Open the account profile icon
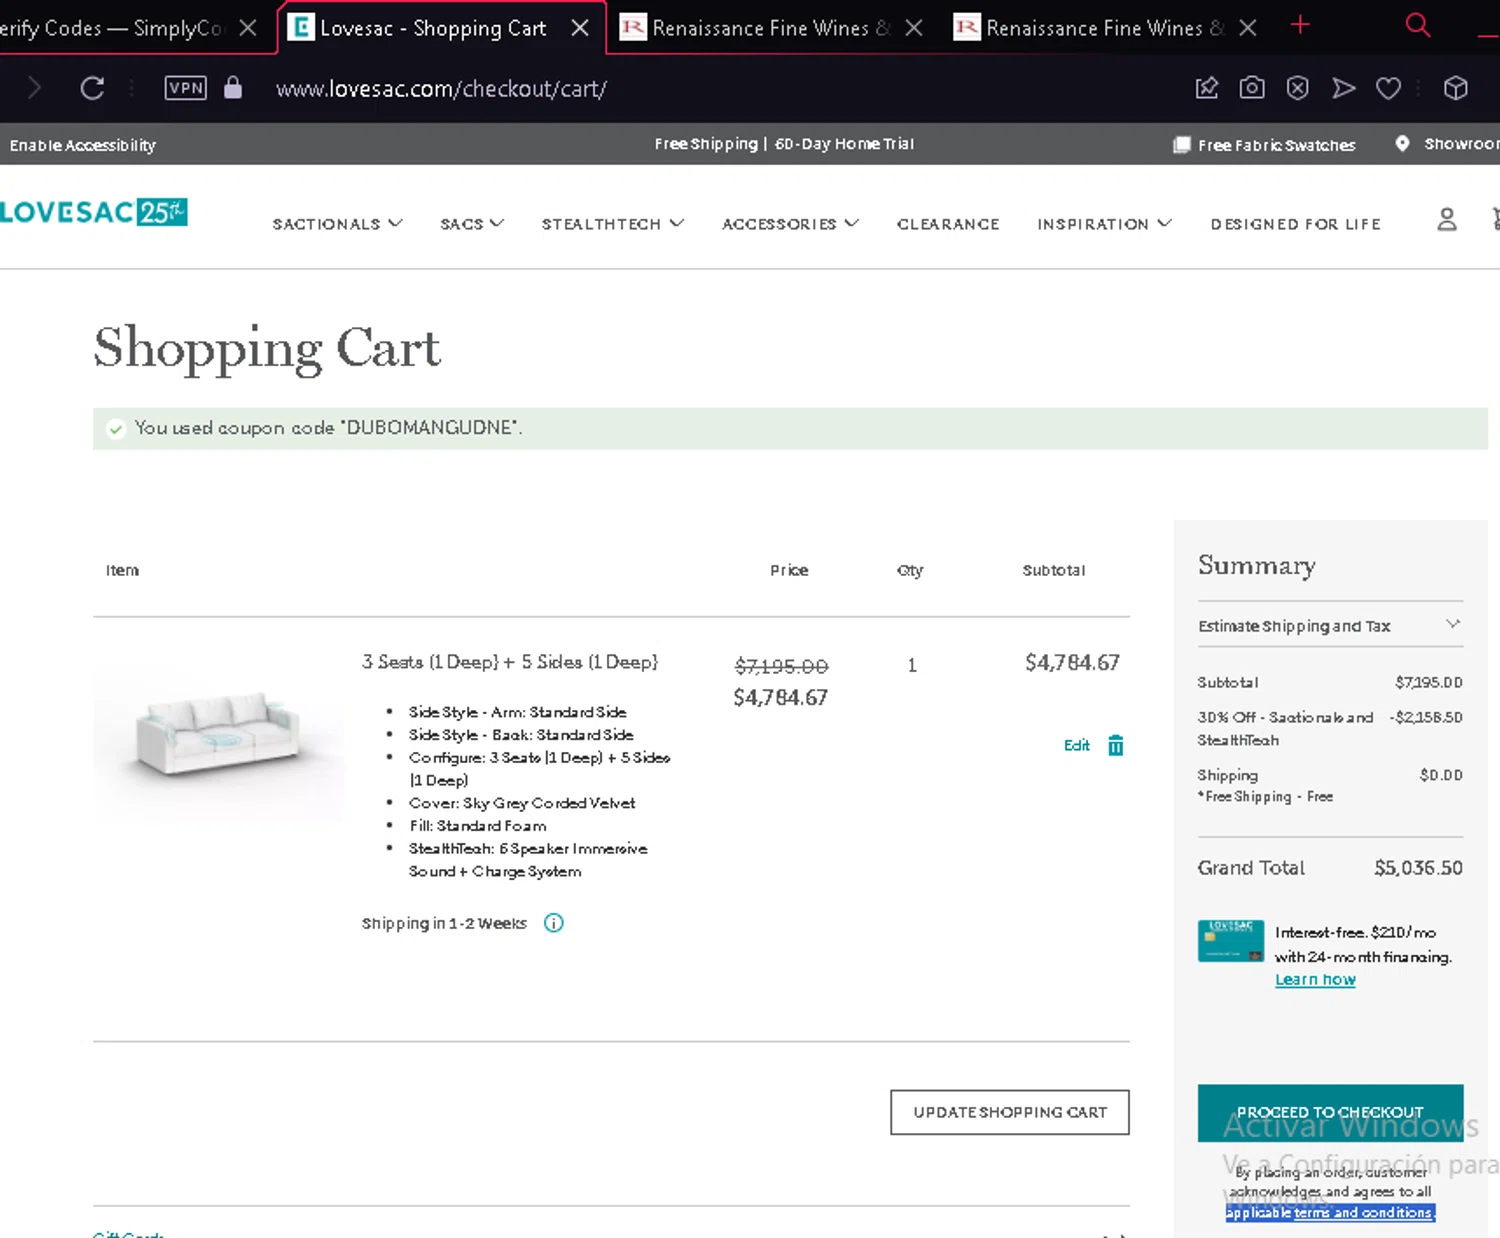Viewport: 1500px width, 1238px height. coord(1446,219)
